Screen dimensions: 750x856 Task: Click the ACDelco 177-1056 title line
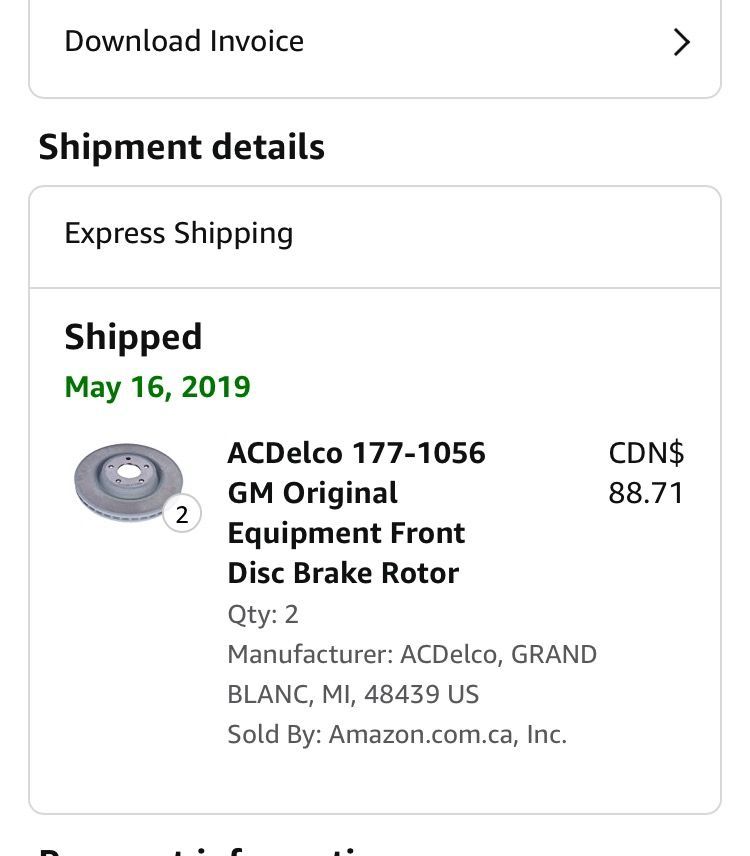355,453
